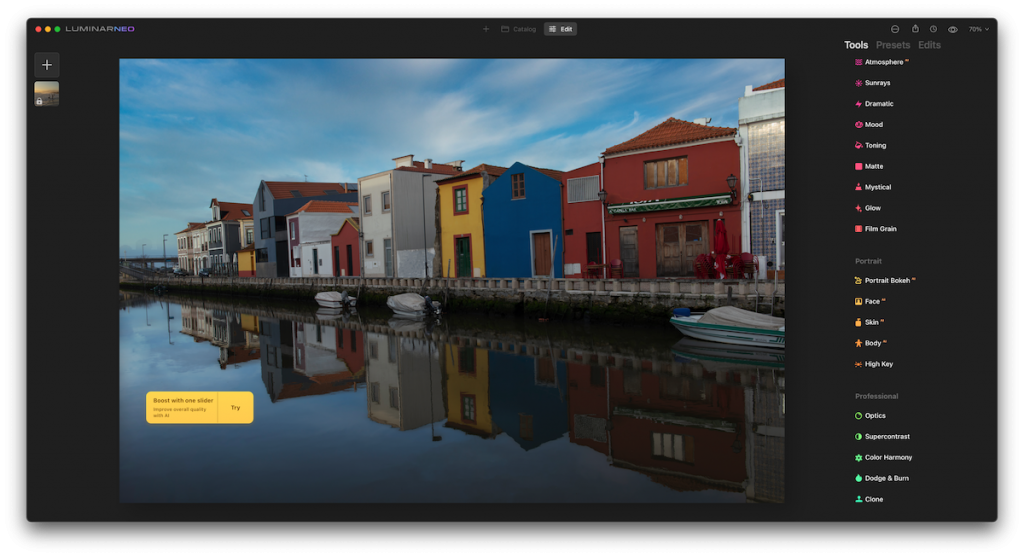Select the Clone tool
Screen dimensions: 1024x557
(873, 499)
